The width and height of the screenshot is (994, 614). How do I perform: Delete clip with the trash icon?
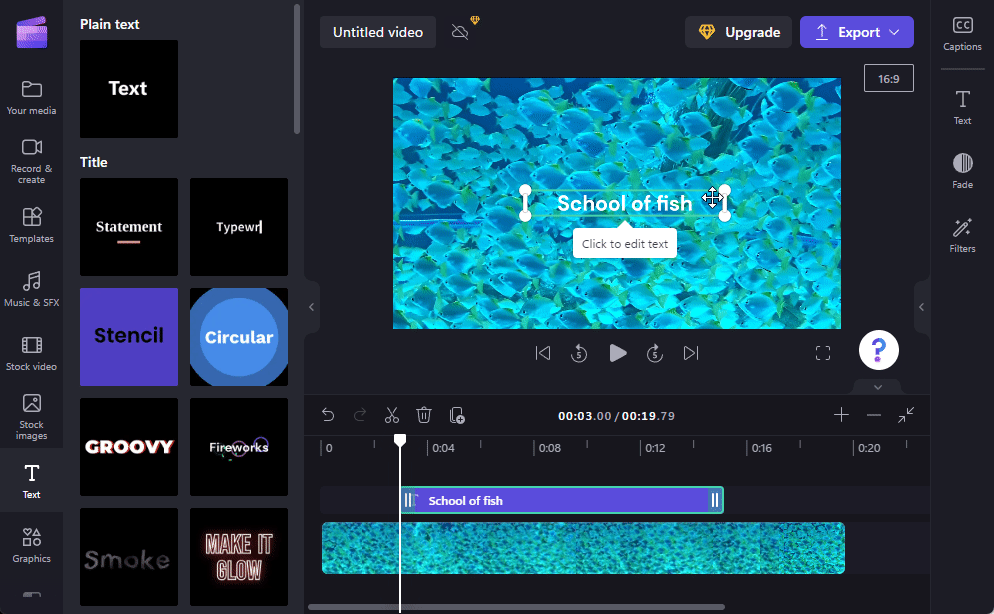(424, 415)
